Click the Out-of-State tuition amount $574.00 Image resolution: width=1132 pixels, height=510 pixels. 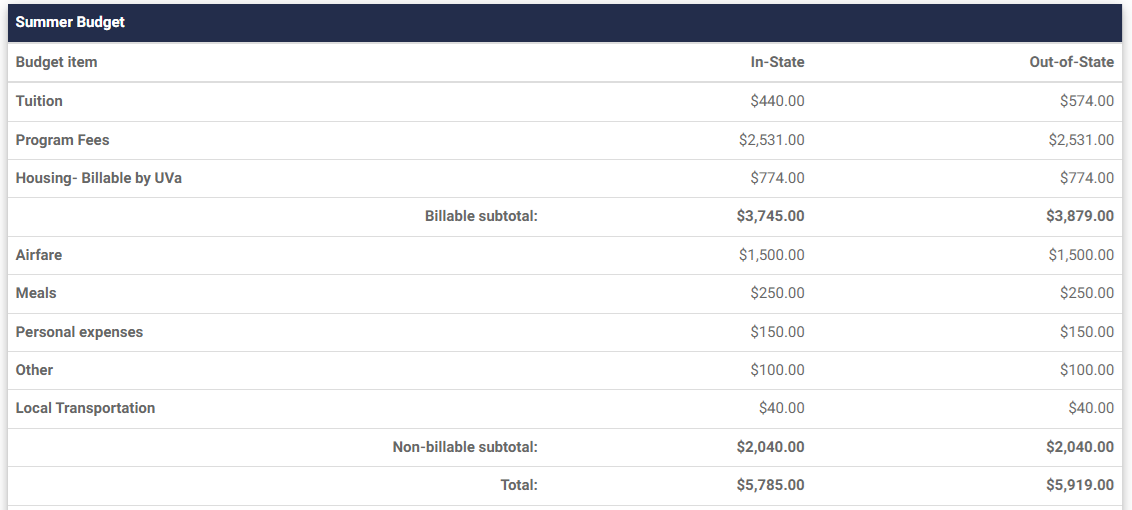(x=1087, y=101)
